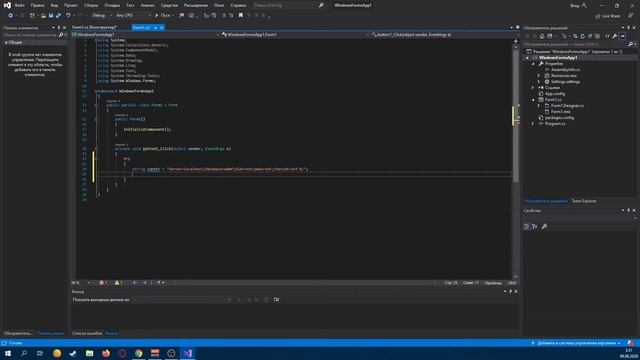Open Chrome from the taskbar
The image size is (640, 360).
pyautogui.click(x=139, y=353)
